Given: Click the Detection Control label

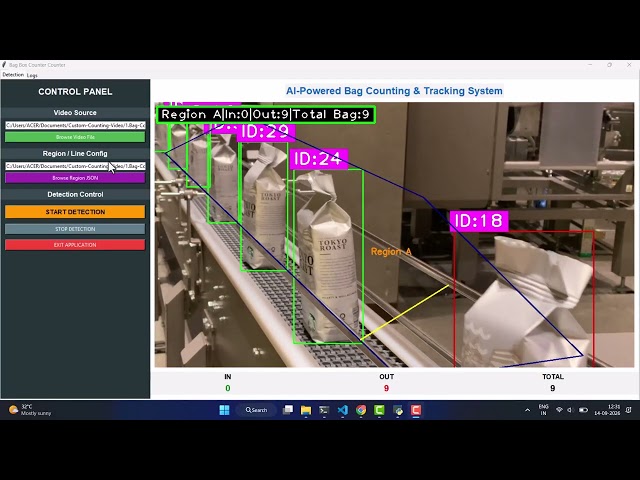Looking at the screenshot, I should click(x=75, y=194).
